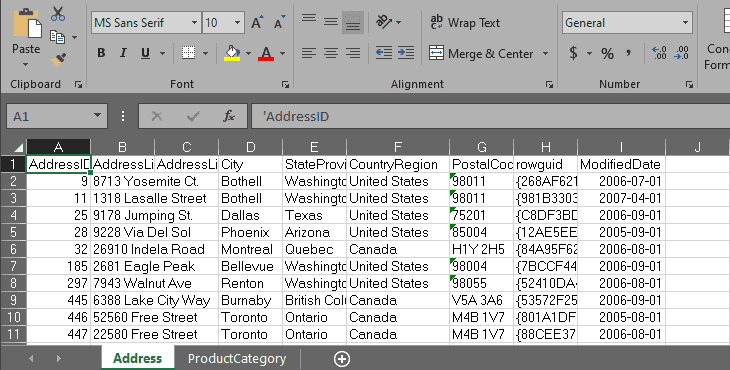The image size is (730, 370).
Task: Open fill color dropdown arrow
Action: [248, 54]
